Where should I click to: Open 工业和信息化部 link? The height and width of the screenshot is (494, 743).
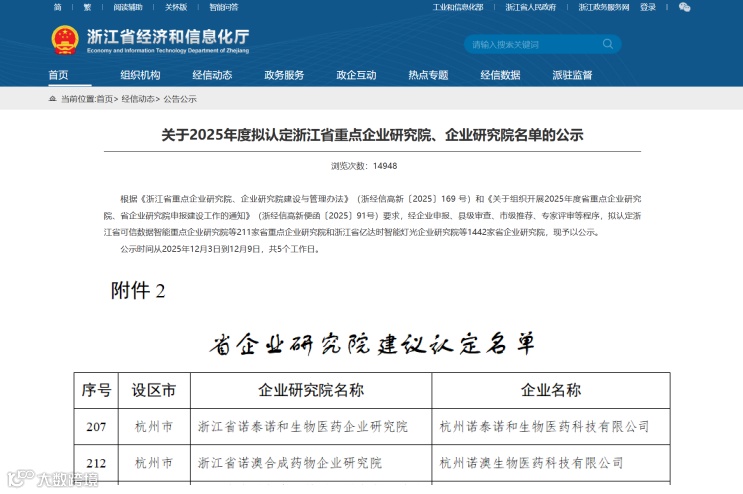click(458, 7)
